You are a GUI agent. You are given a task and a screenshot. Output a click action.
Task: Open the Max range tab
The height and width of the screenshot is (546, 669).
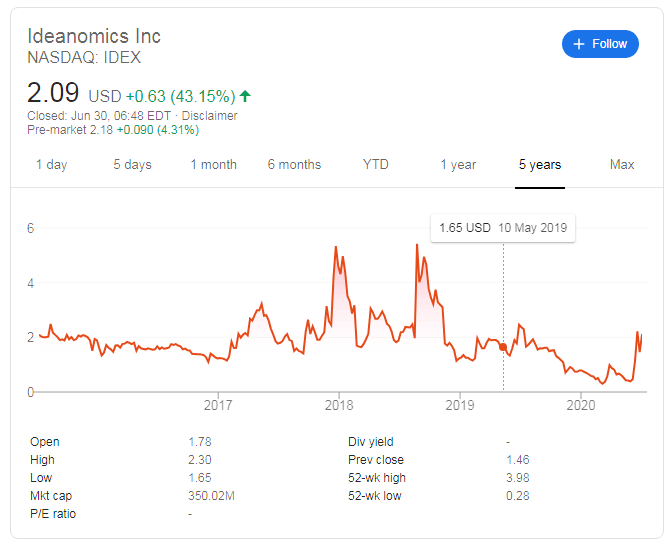click(x=622, y=165)
